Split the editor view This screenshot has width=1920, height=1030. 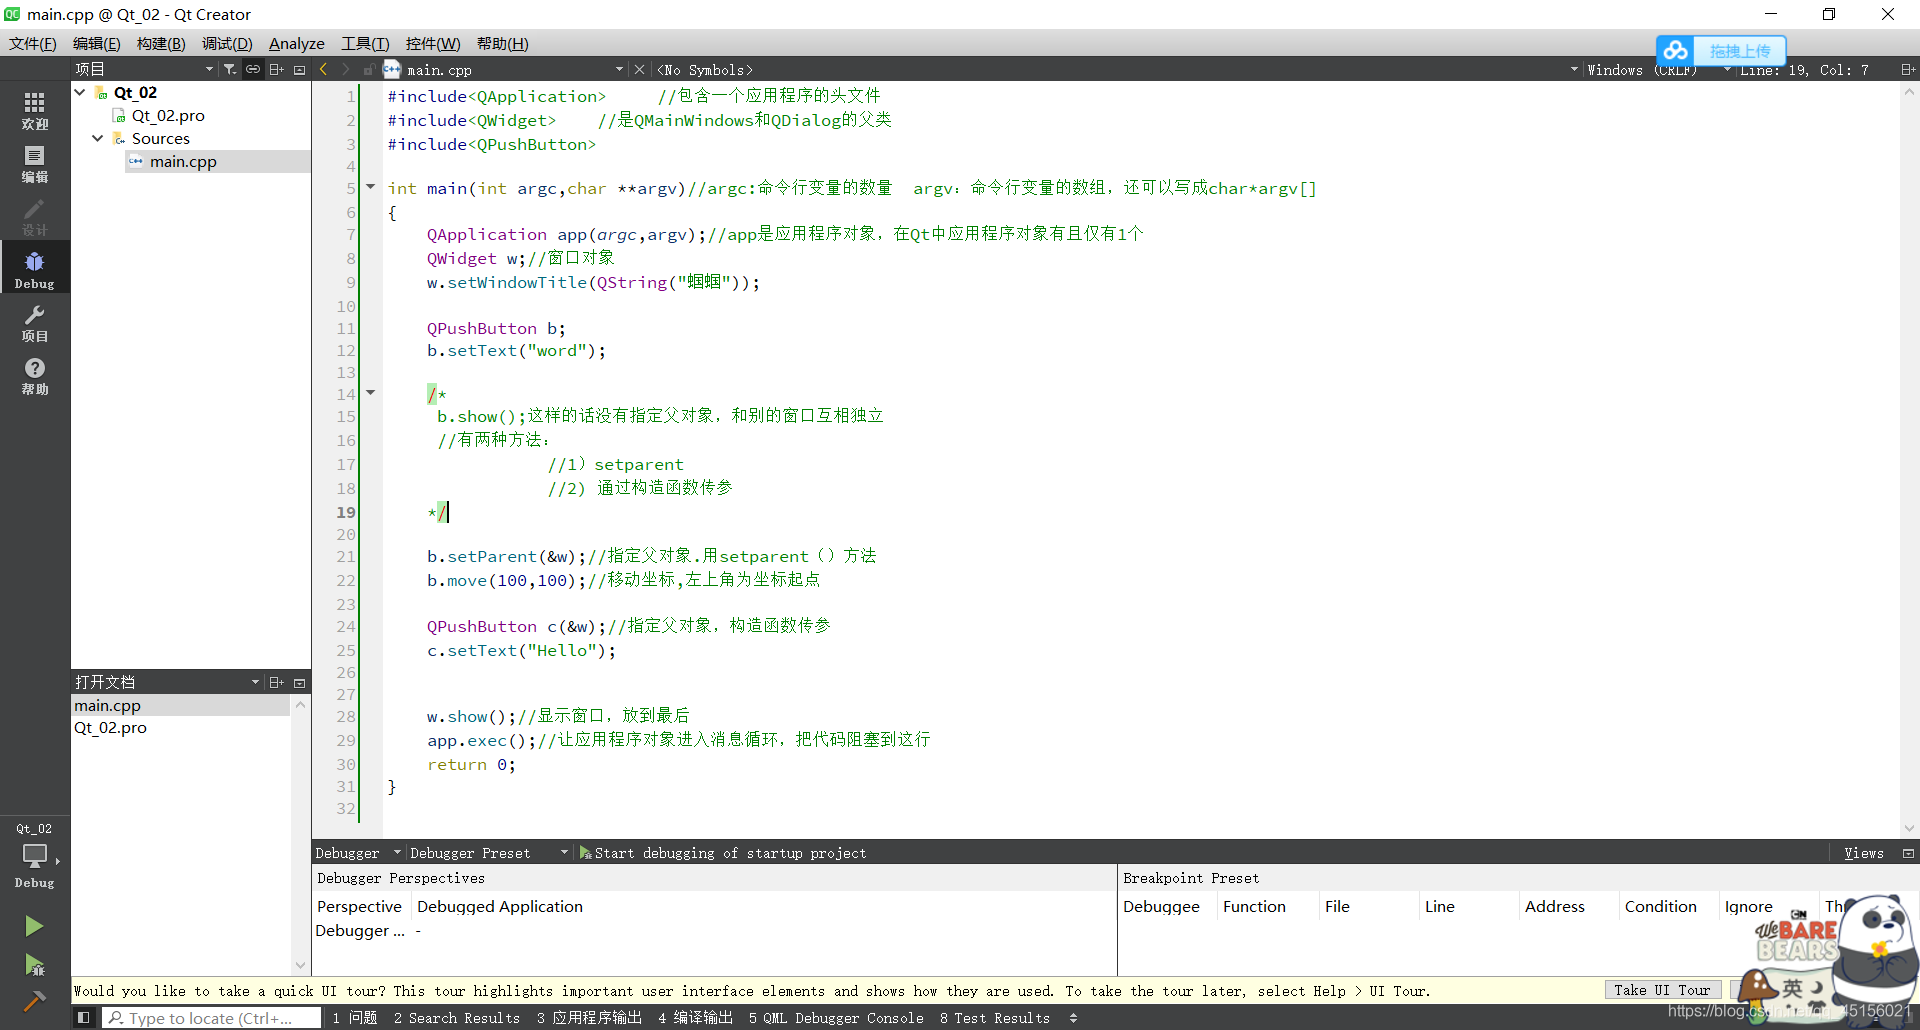1908,69
